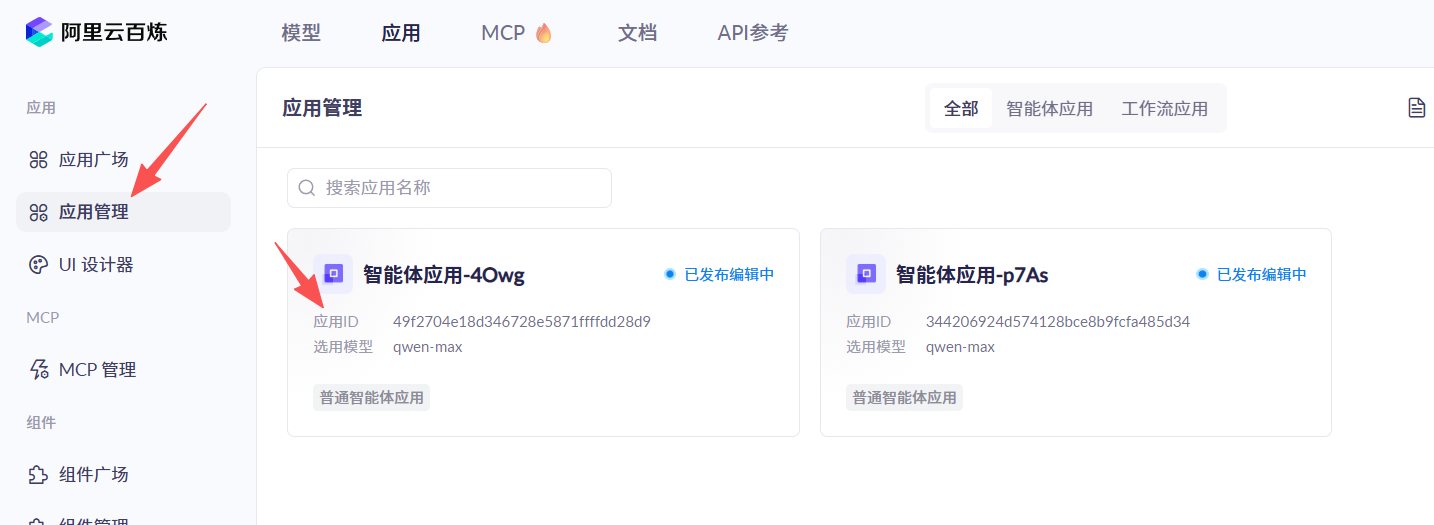This screenshot has height=525, width=1434.
Task: Select the 应用 top navigation tab
Action: [401, 33]
